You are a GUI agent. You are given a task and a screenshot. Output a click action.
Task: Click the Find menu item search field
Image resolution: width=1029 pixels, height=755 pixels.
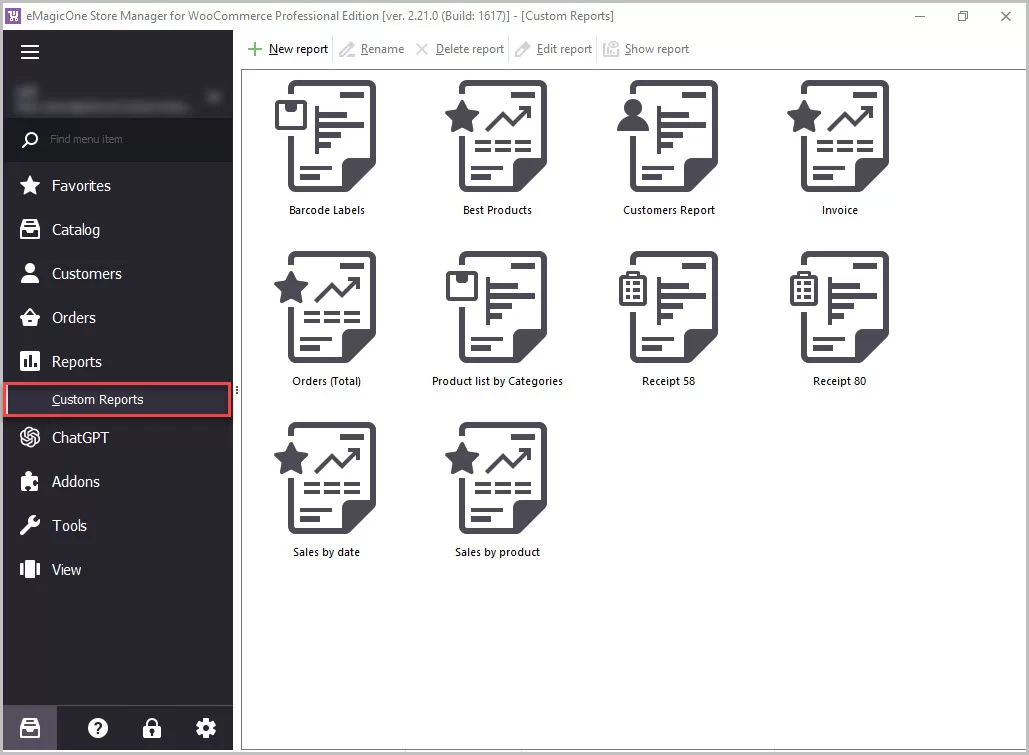[x=130, y=139]
